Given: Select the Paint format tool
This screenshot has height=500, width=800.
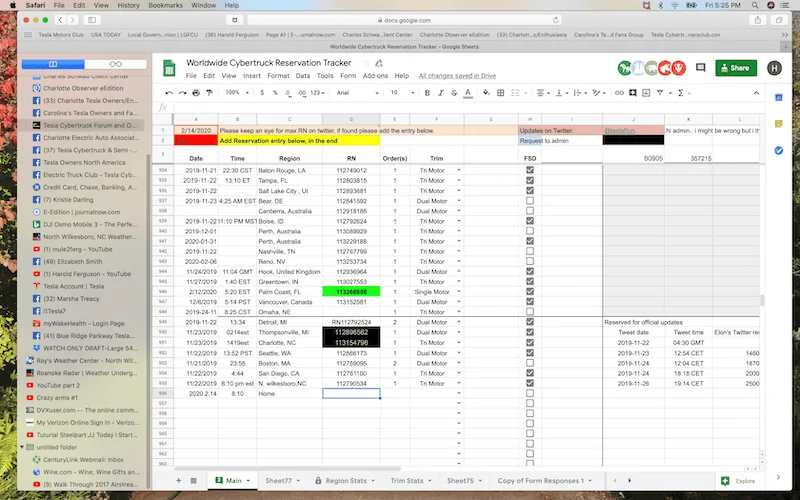Looking at the screenshot, I should (x=209, y=93).
